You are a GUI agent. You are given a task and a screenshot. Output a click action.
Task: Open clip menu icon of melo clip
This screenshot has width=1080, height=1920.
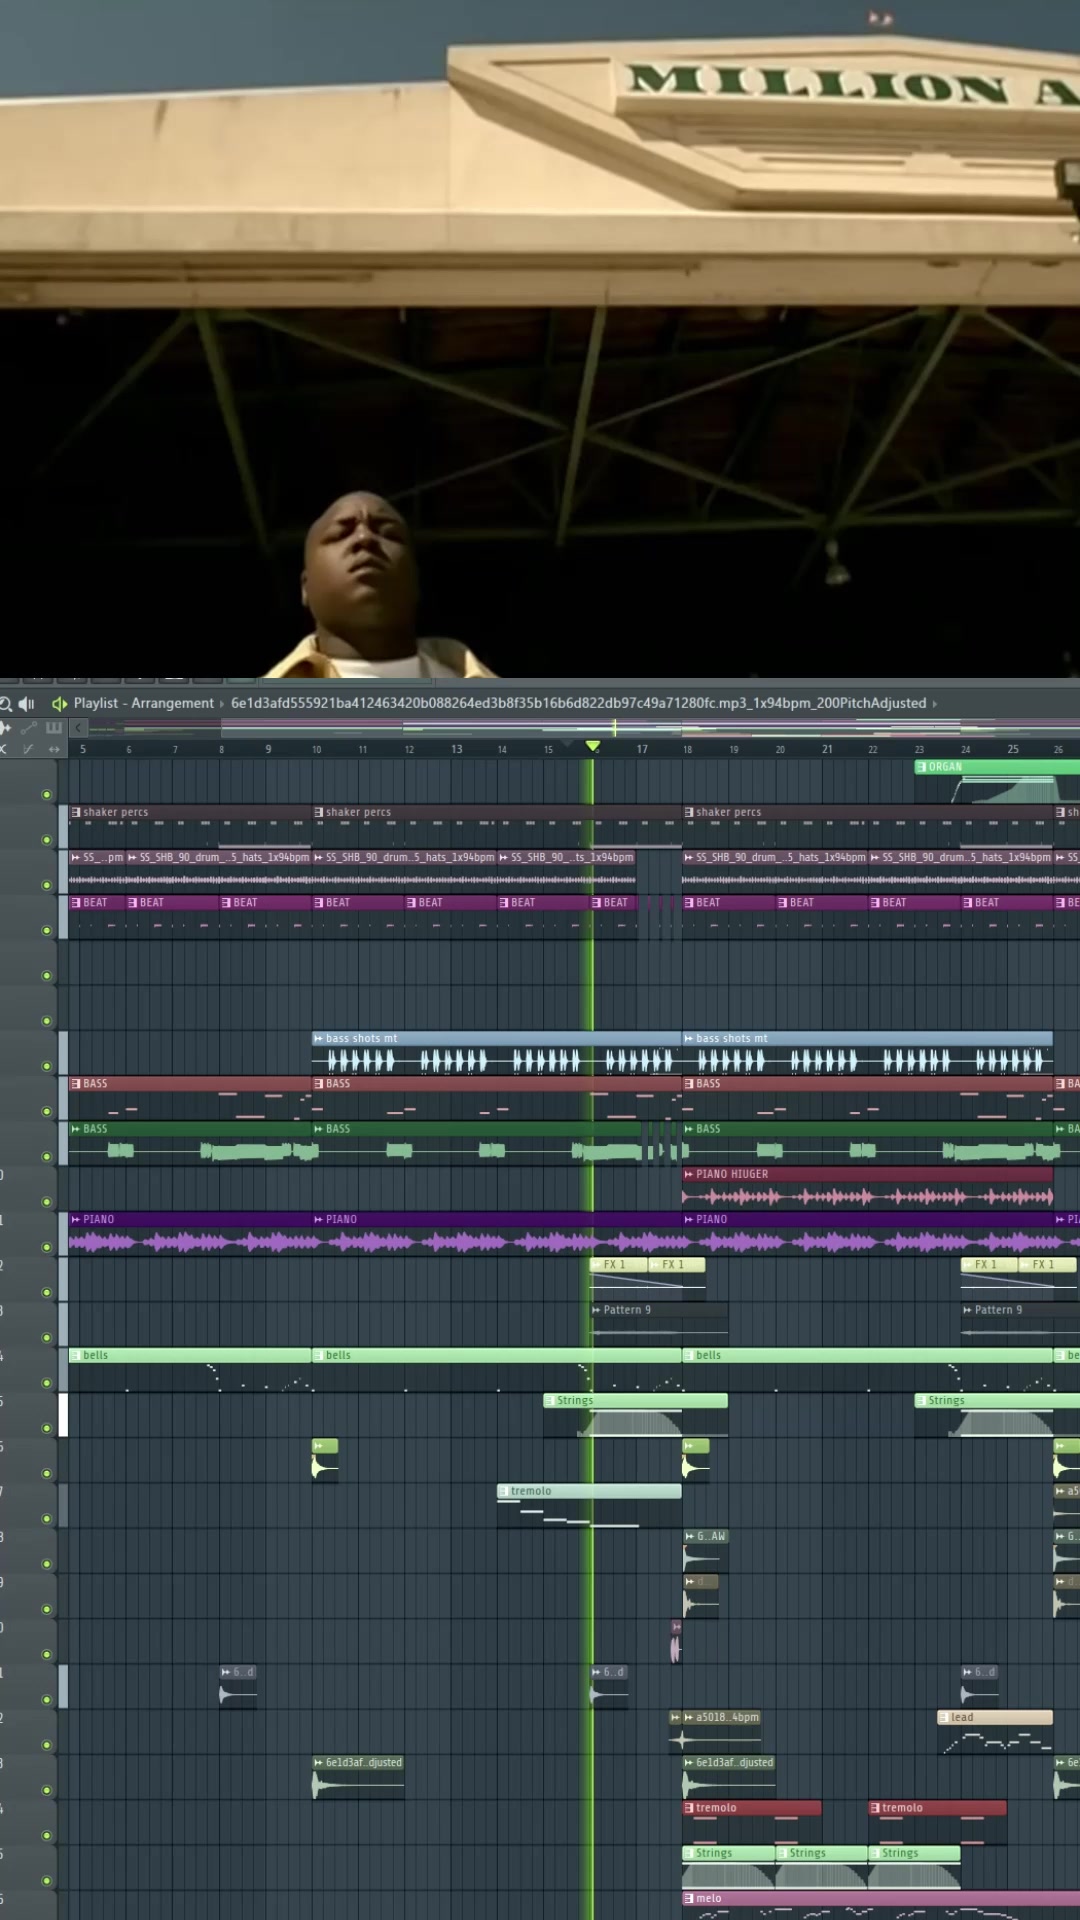click(688, 1898)
